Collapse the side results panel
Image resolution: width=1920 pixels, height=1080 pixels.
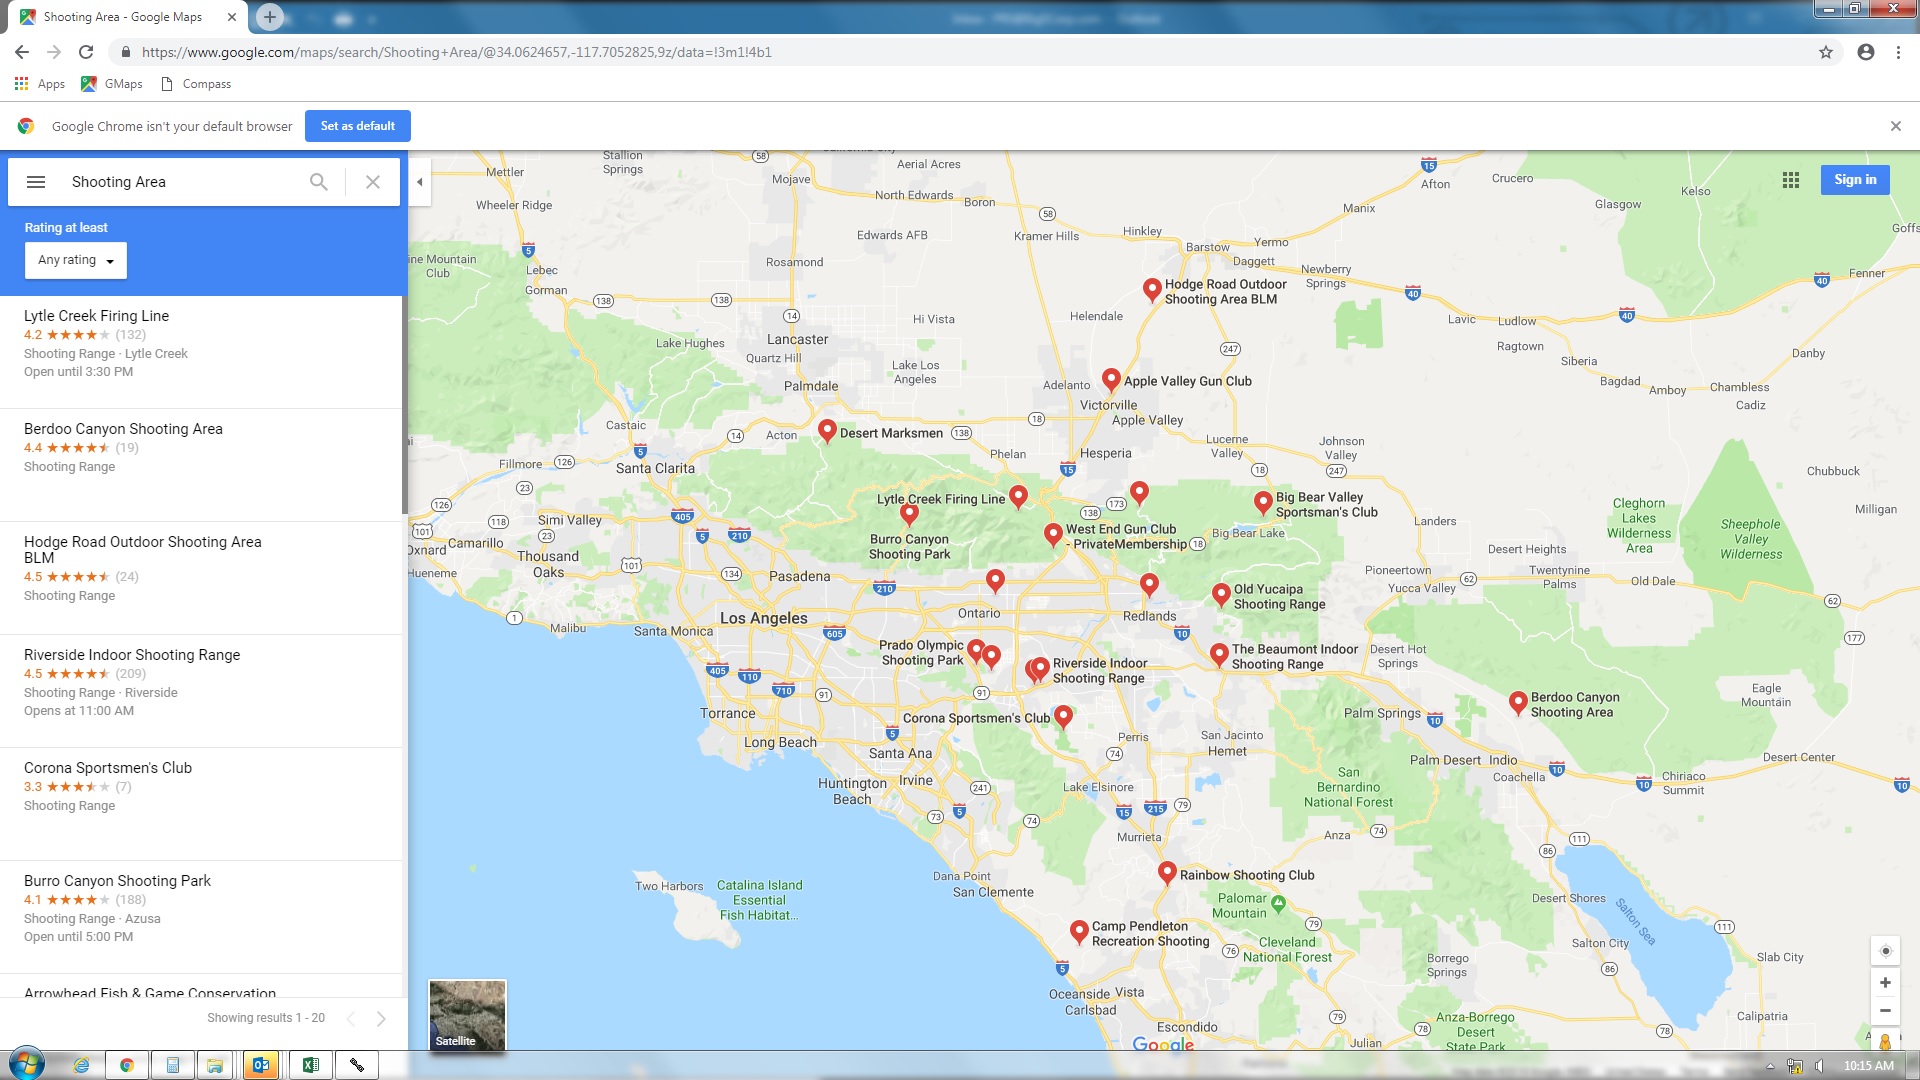pos(420,182)
